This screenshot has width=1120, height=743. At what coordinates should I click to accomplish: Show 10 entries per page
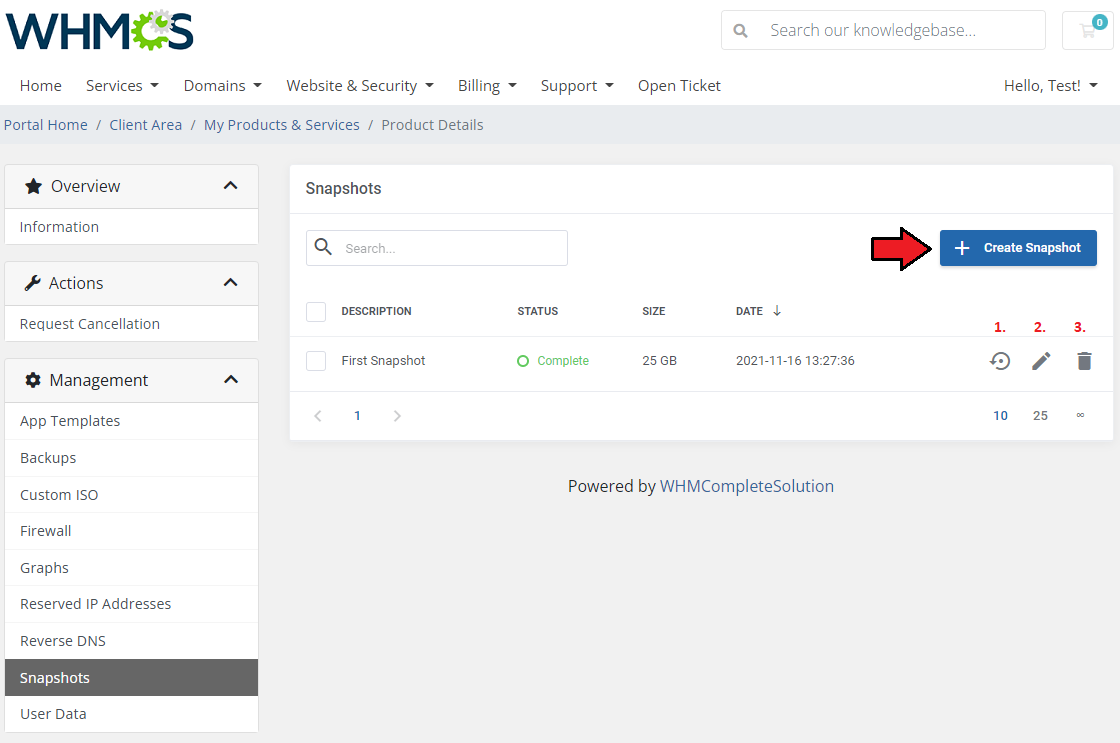pos(1000,416)
